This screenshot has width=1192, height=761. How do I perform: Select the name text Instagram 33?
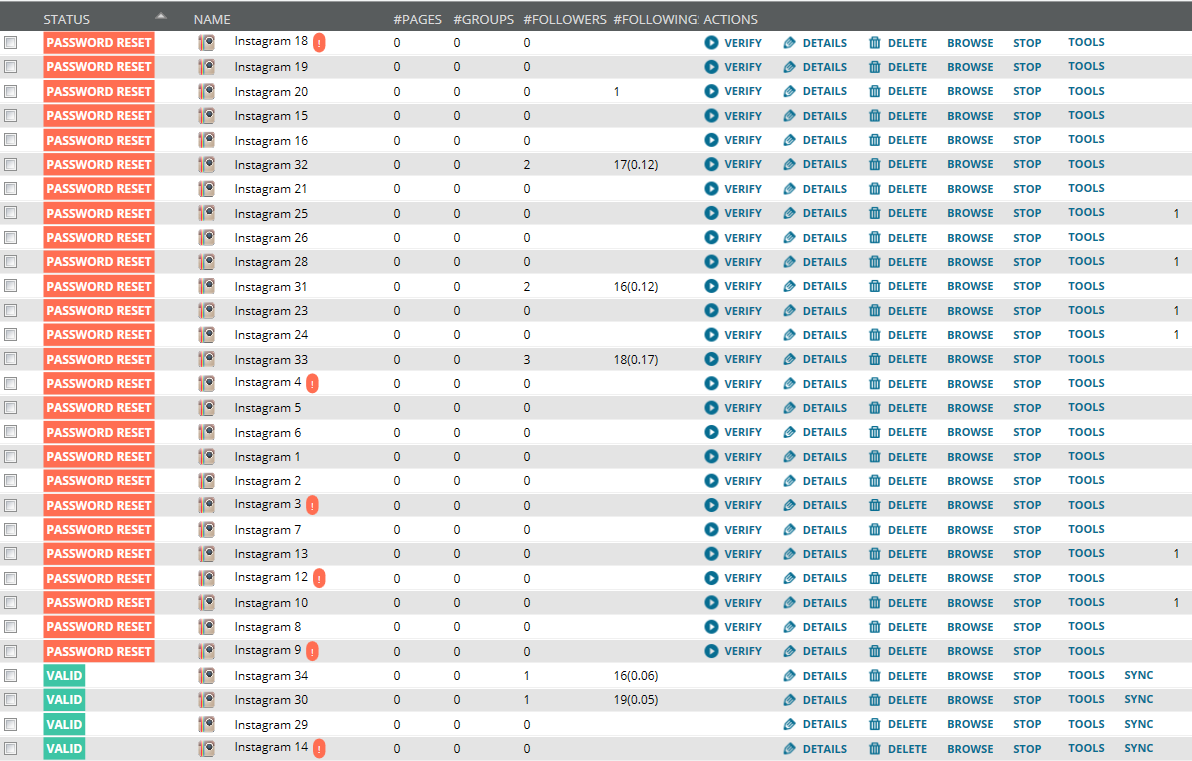(271, 360)
